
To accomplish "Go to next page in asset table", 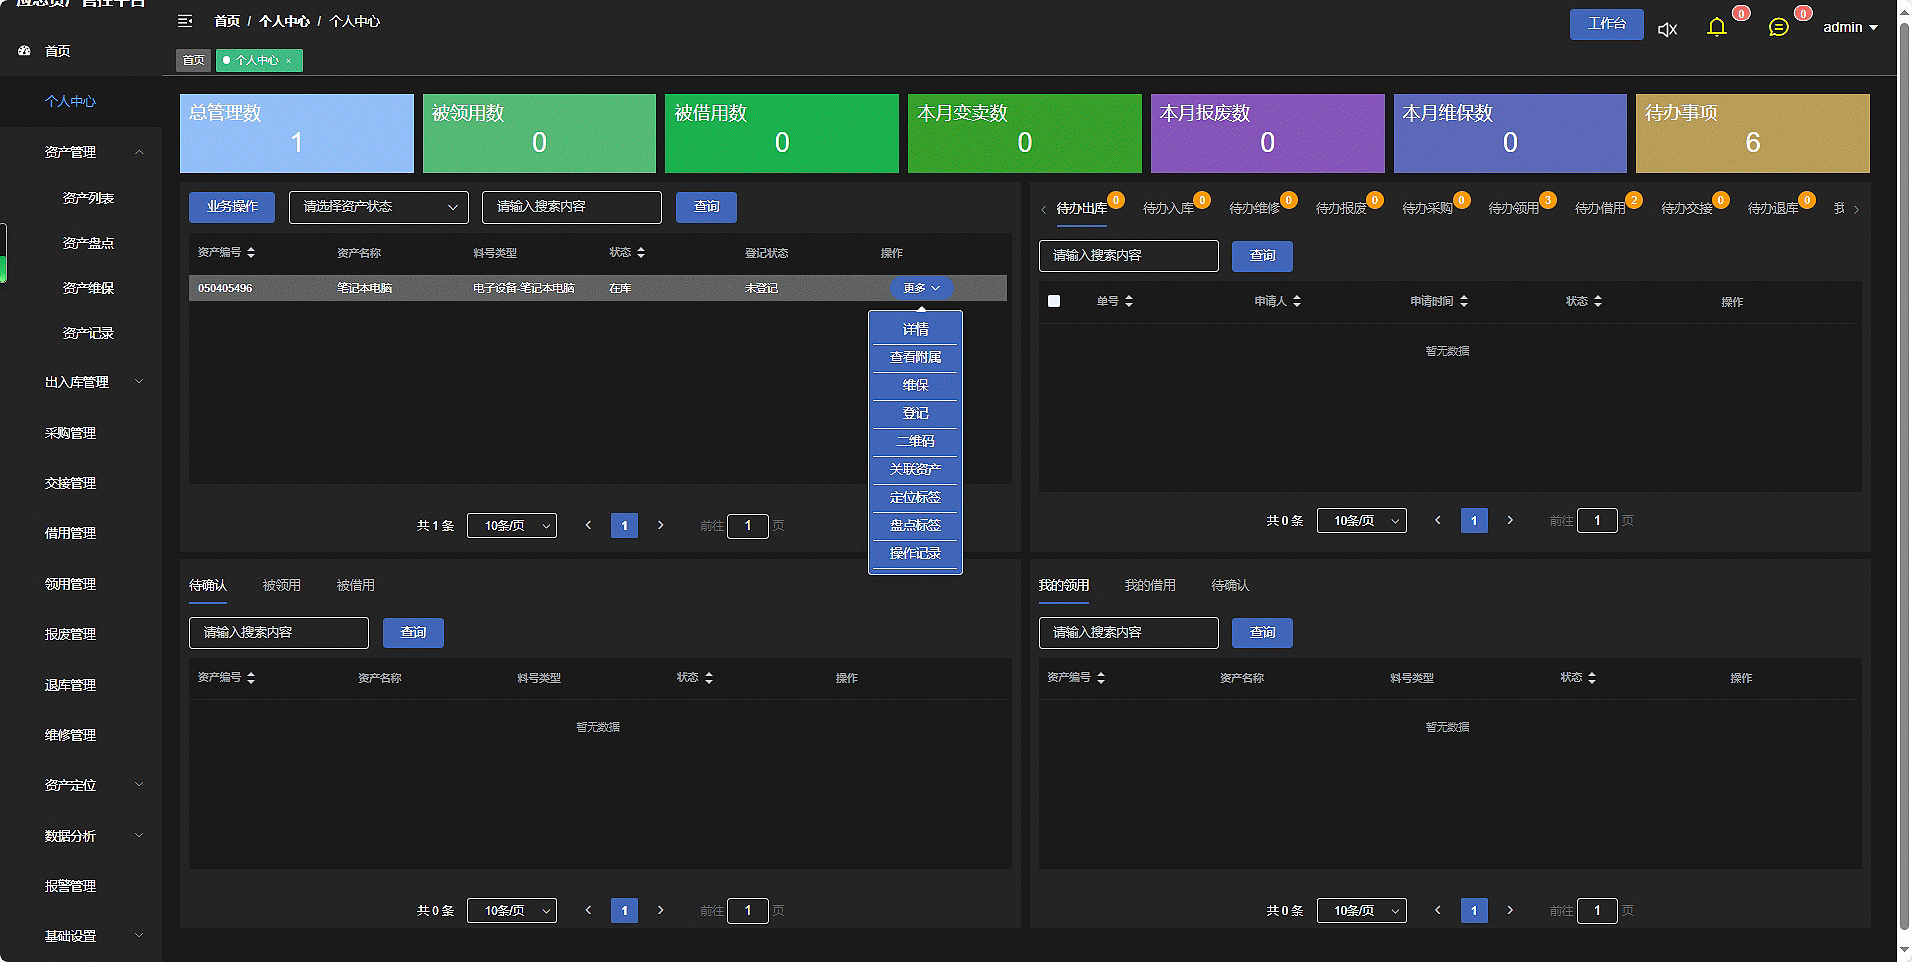I will point(660,525).
